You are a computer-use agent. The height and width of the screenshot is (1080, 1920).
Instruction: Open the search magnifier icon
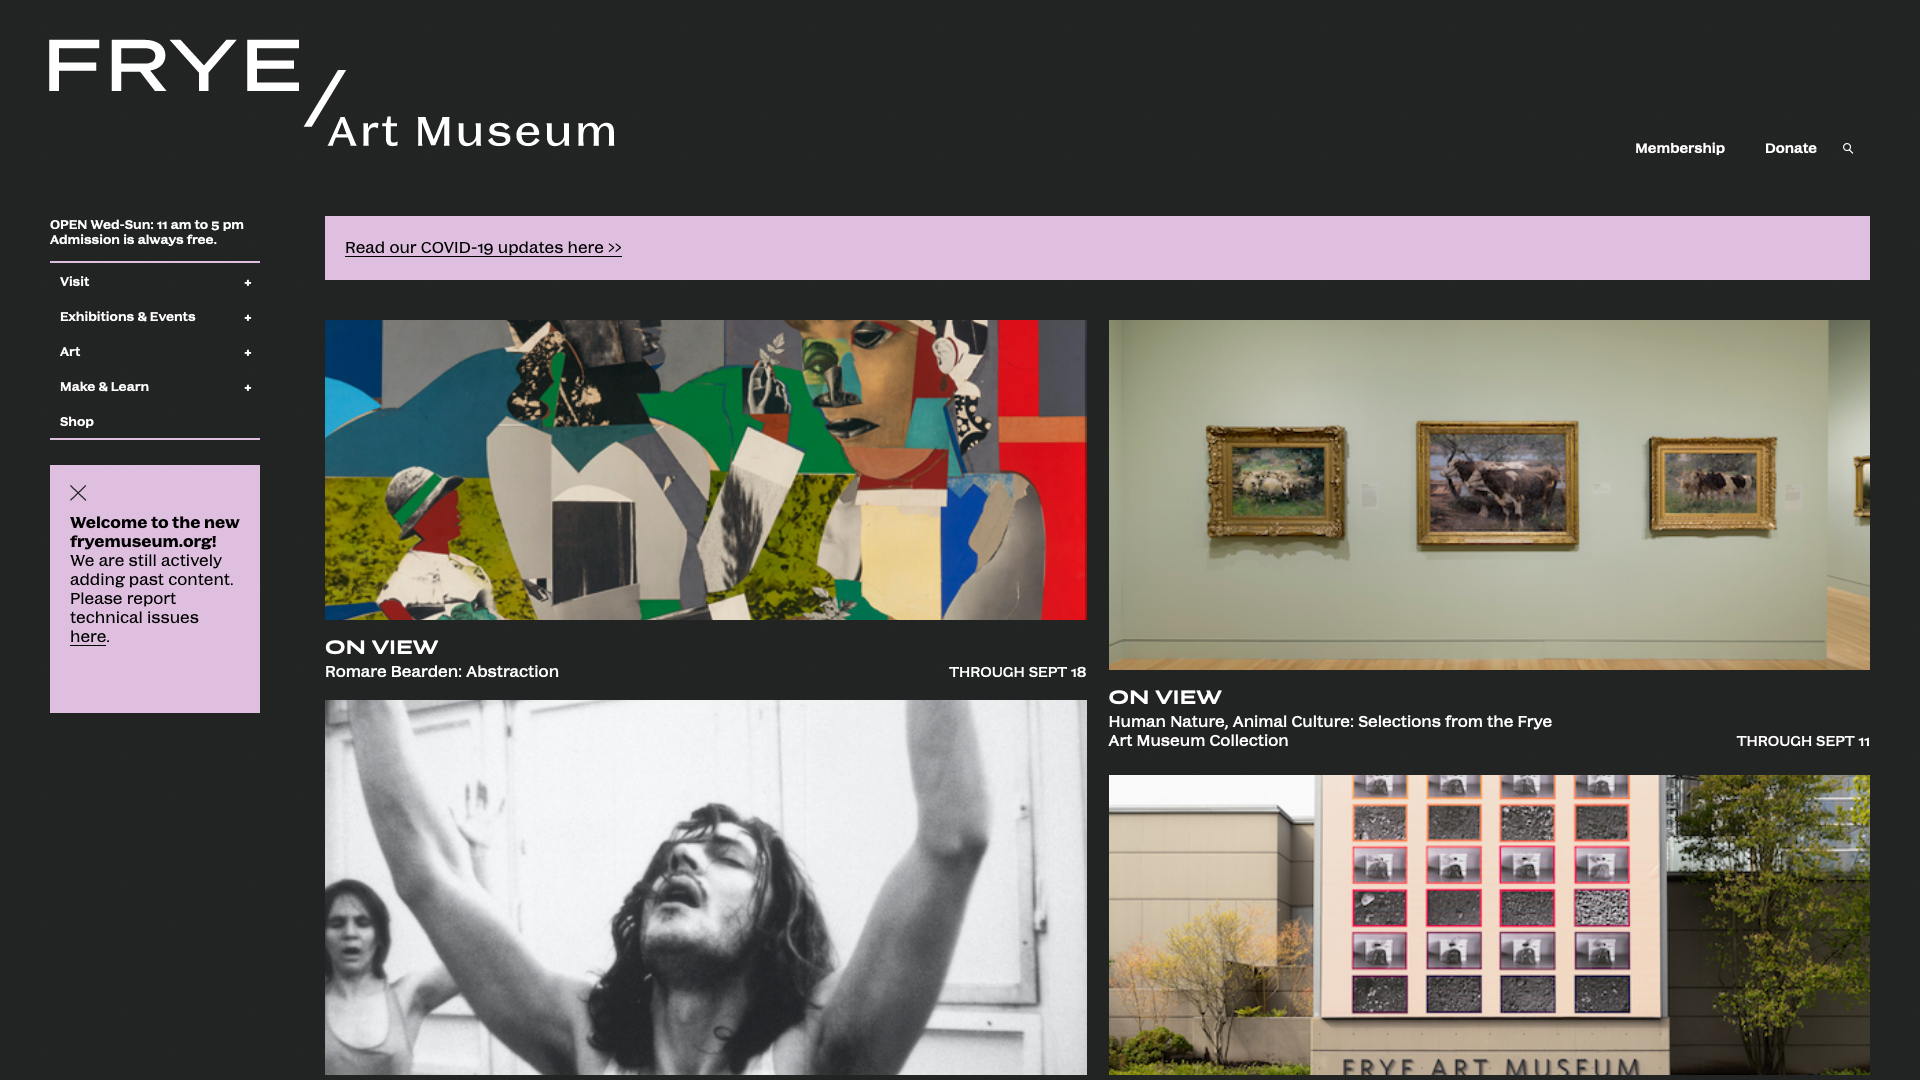click(x=1848, y=148)
